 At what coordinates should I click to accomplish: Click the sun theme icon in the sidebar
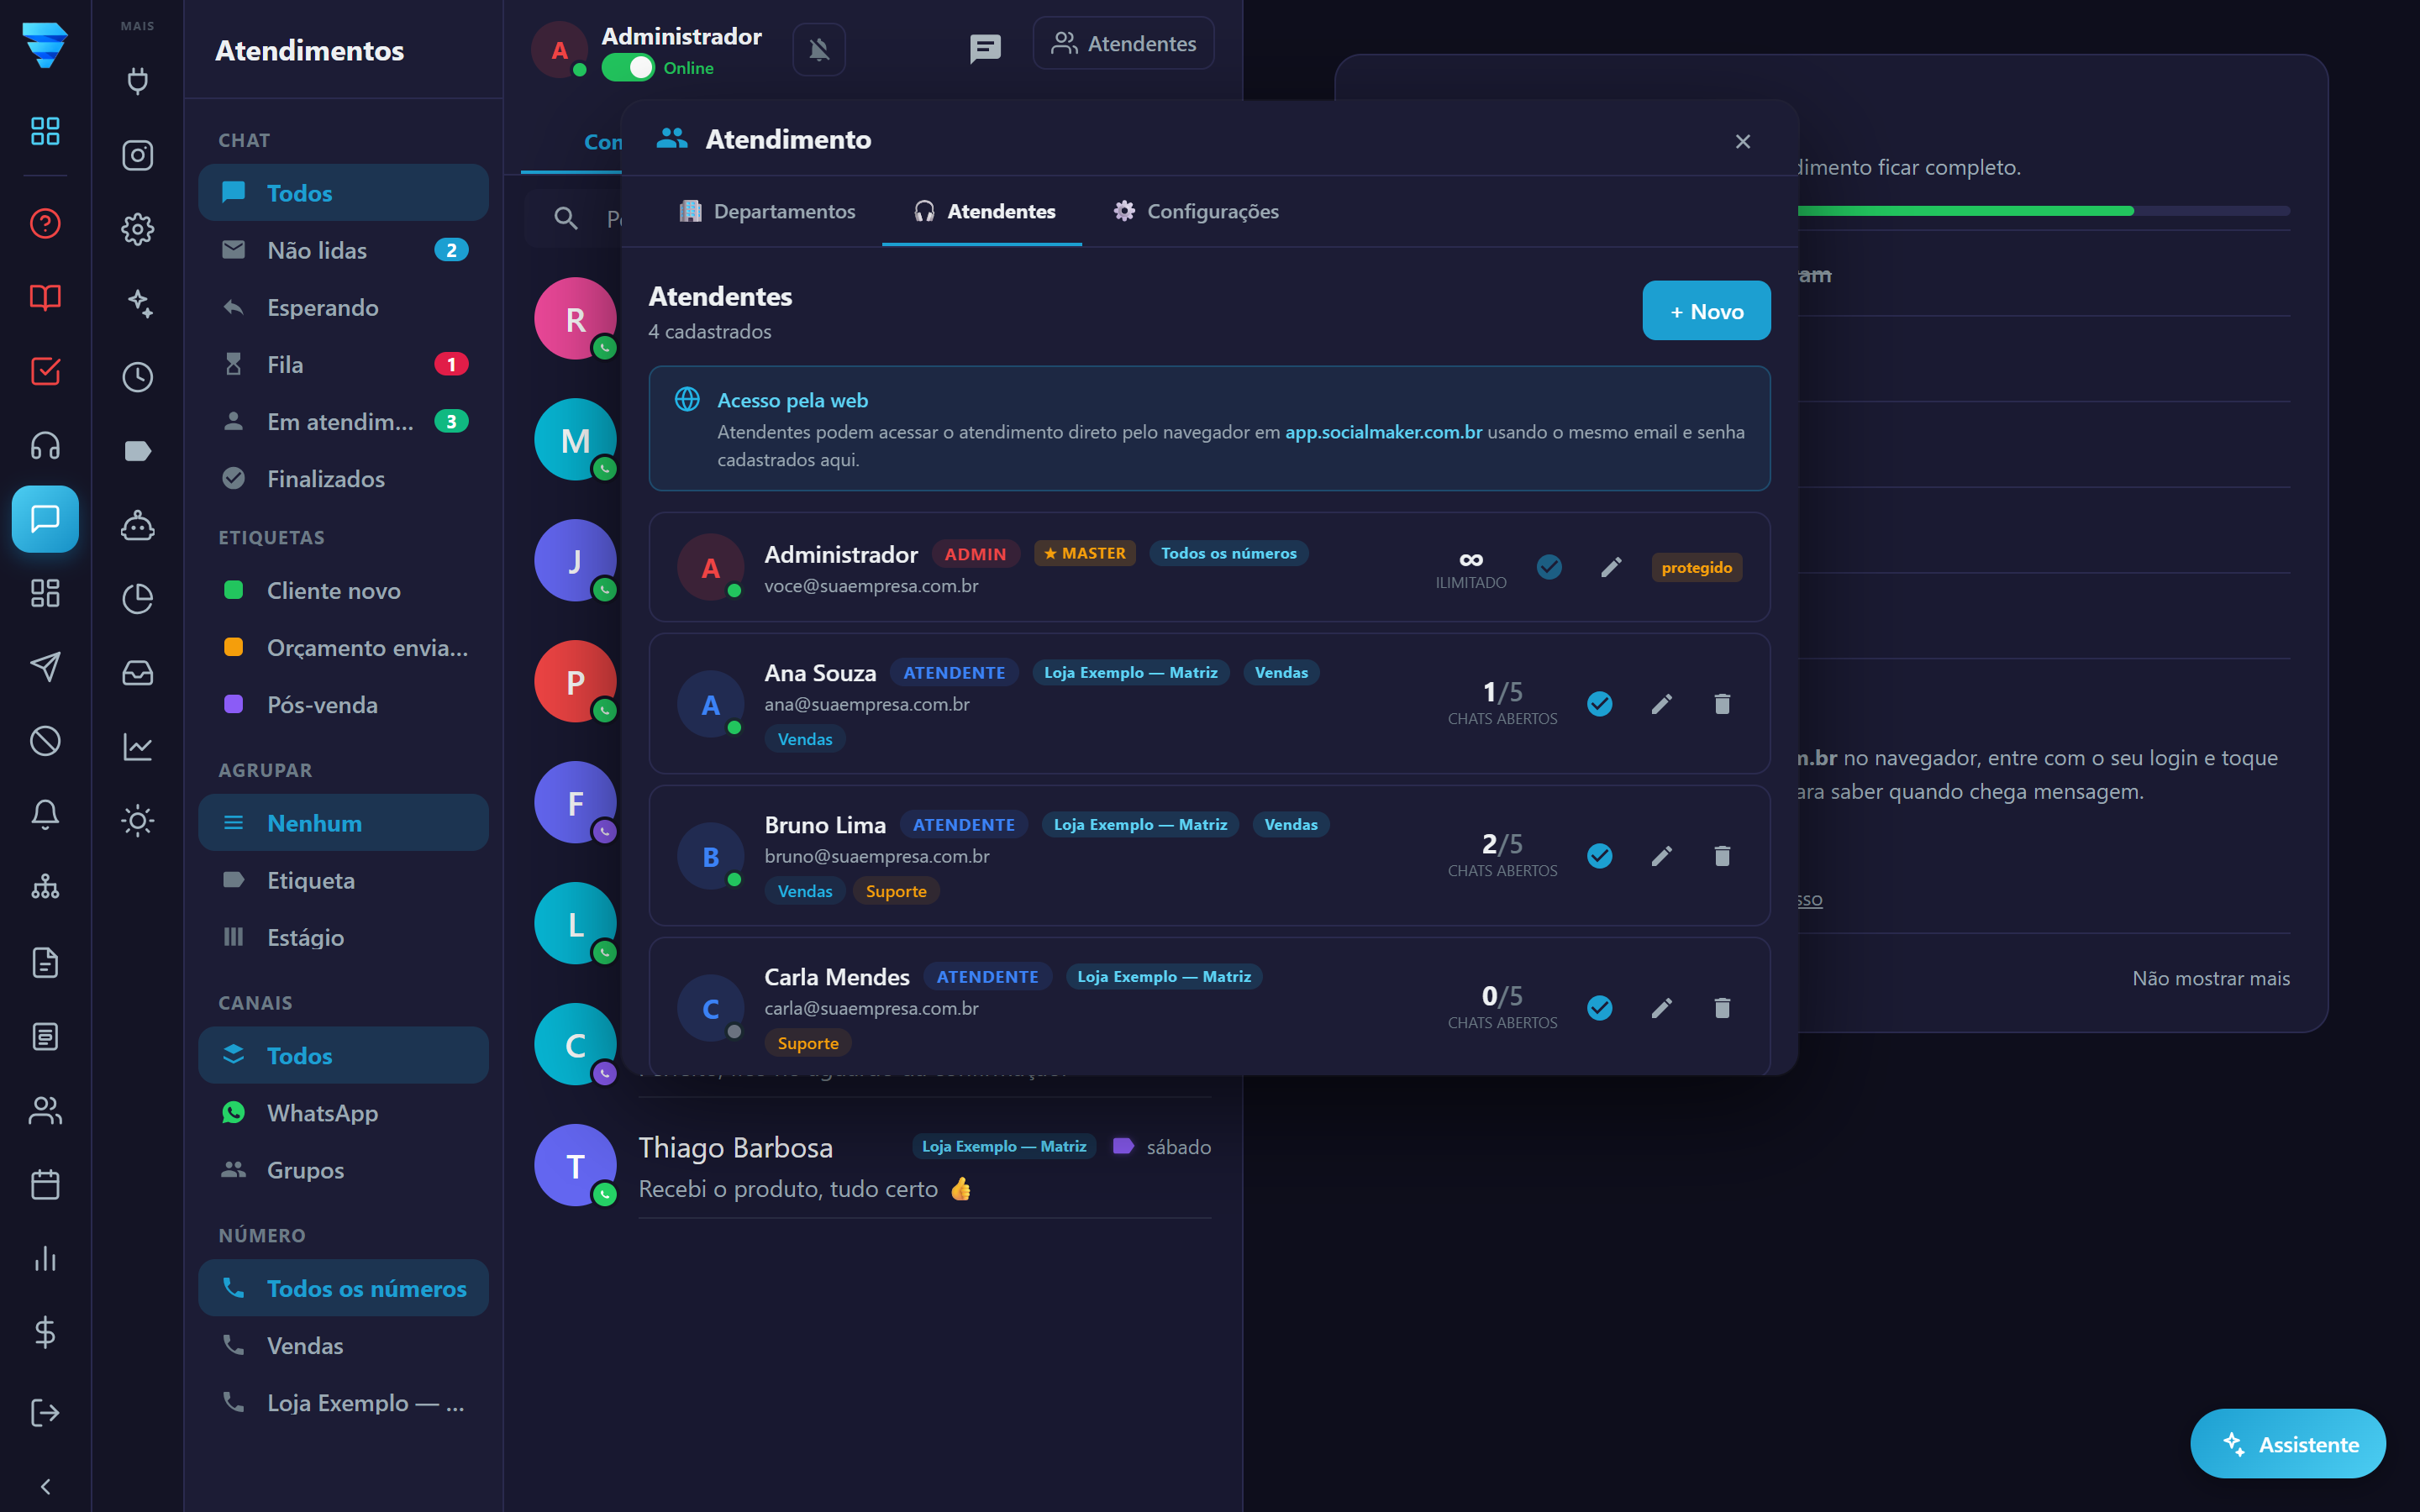click(137, 821)
